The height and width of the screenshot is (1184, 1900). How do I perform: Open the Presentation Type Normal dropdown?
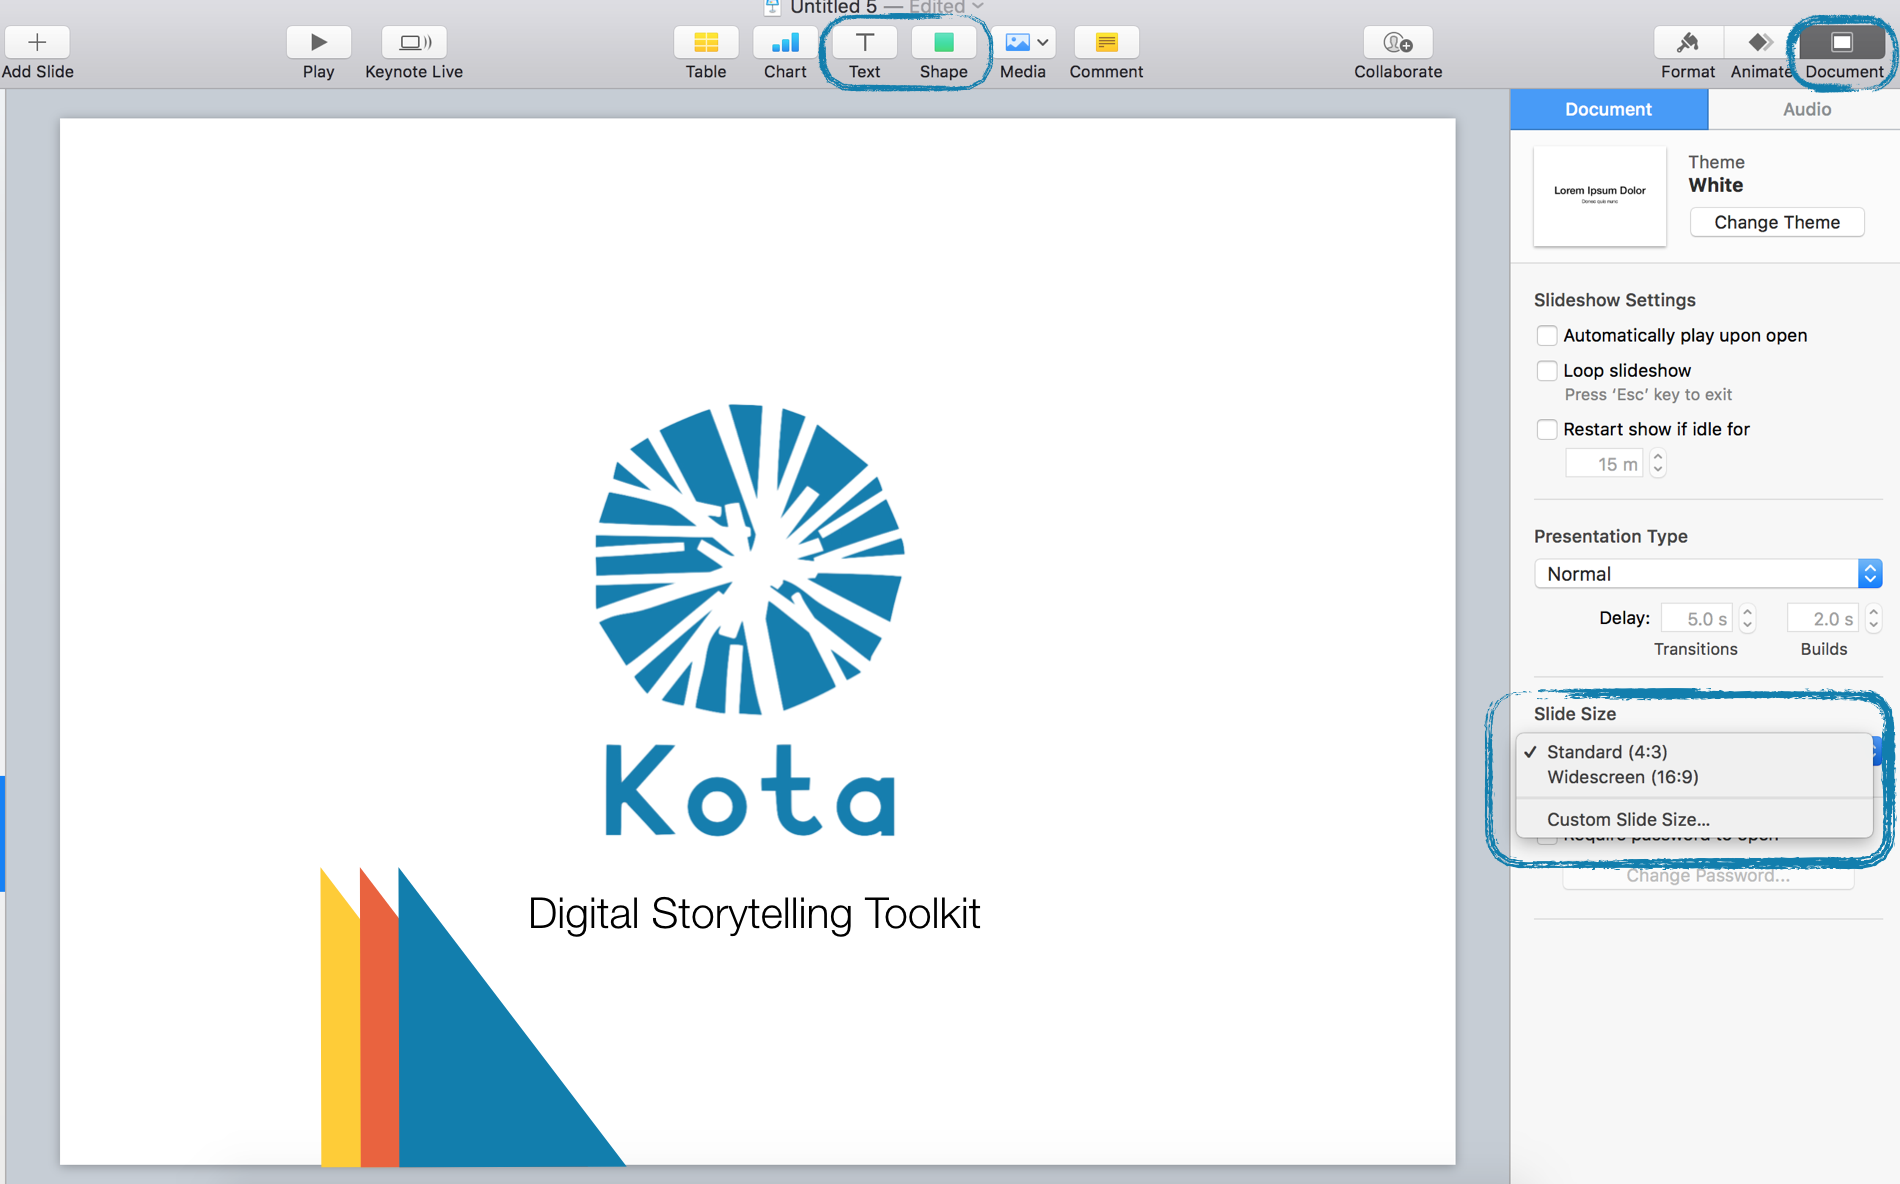1708,573
